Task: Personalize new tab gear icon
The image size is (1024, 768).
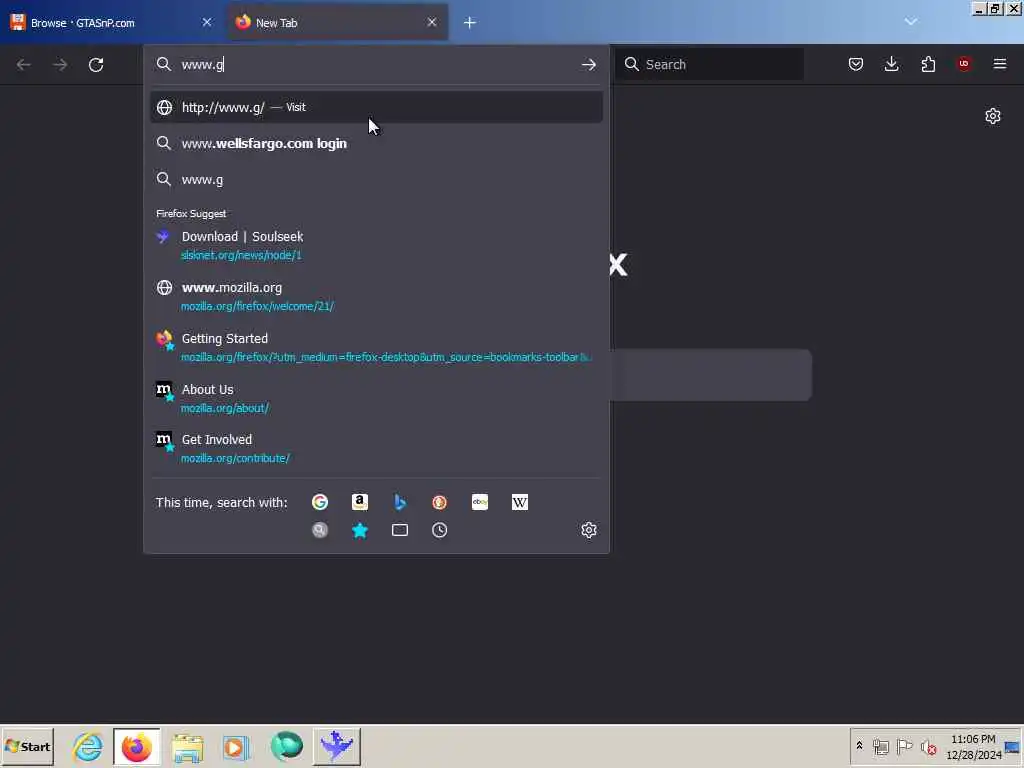Action: pos(993,116)
